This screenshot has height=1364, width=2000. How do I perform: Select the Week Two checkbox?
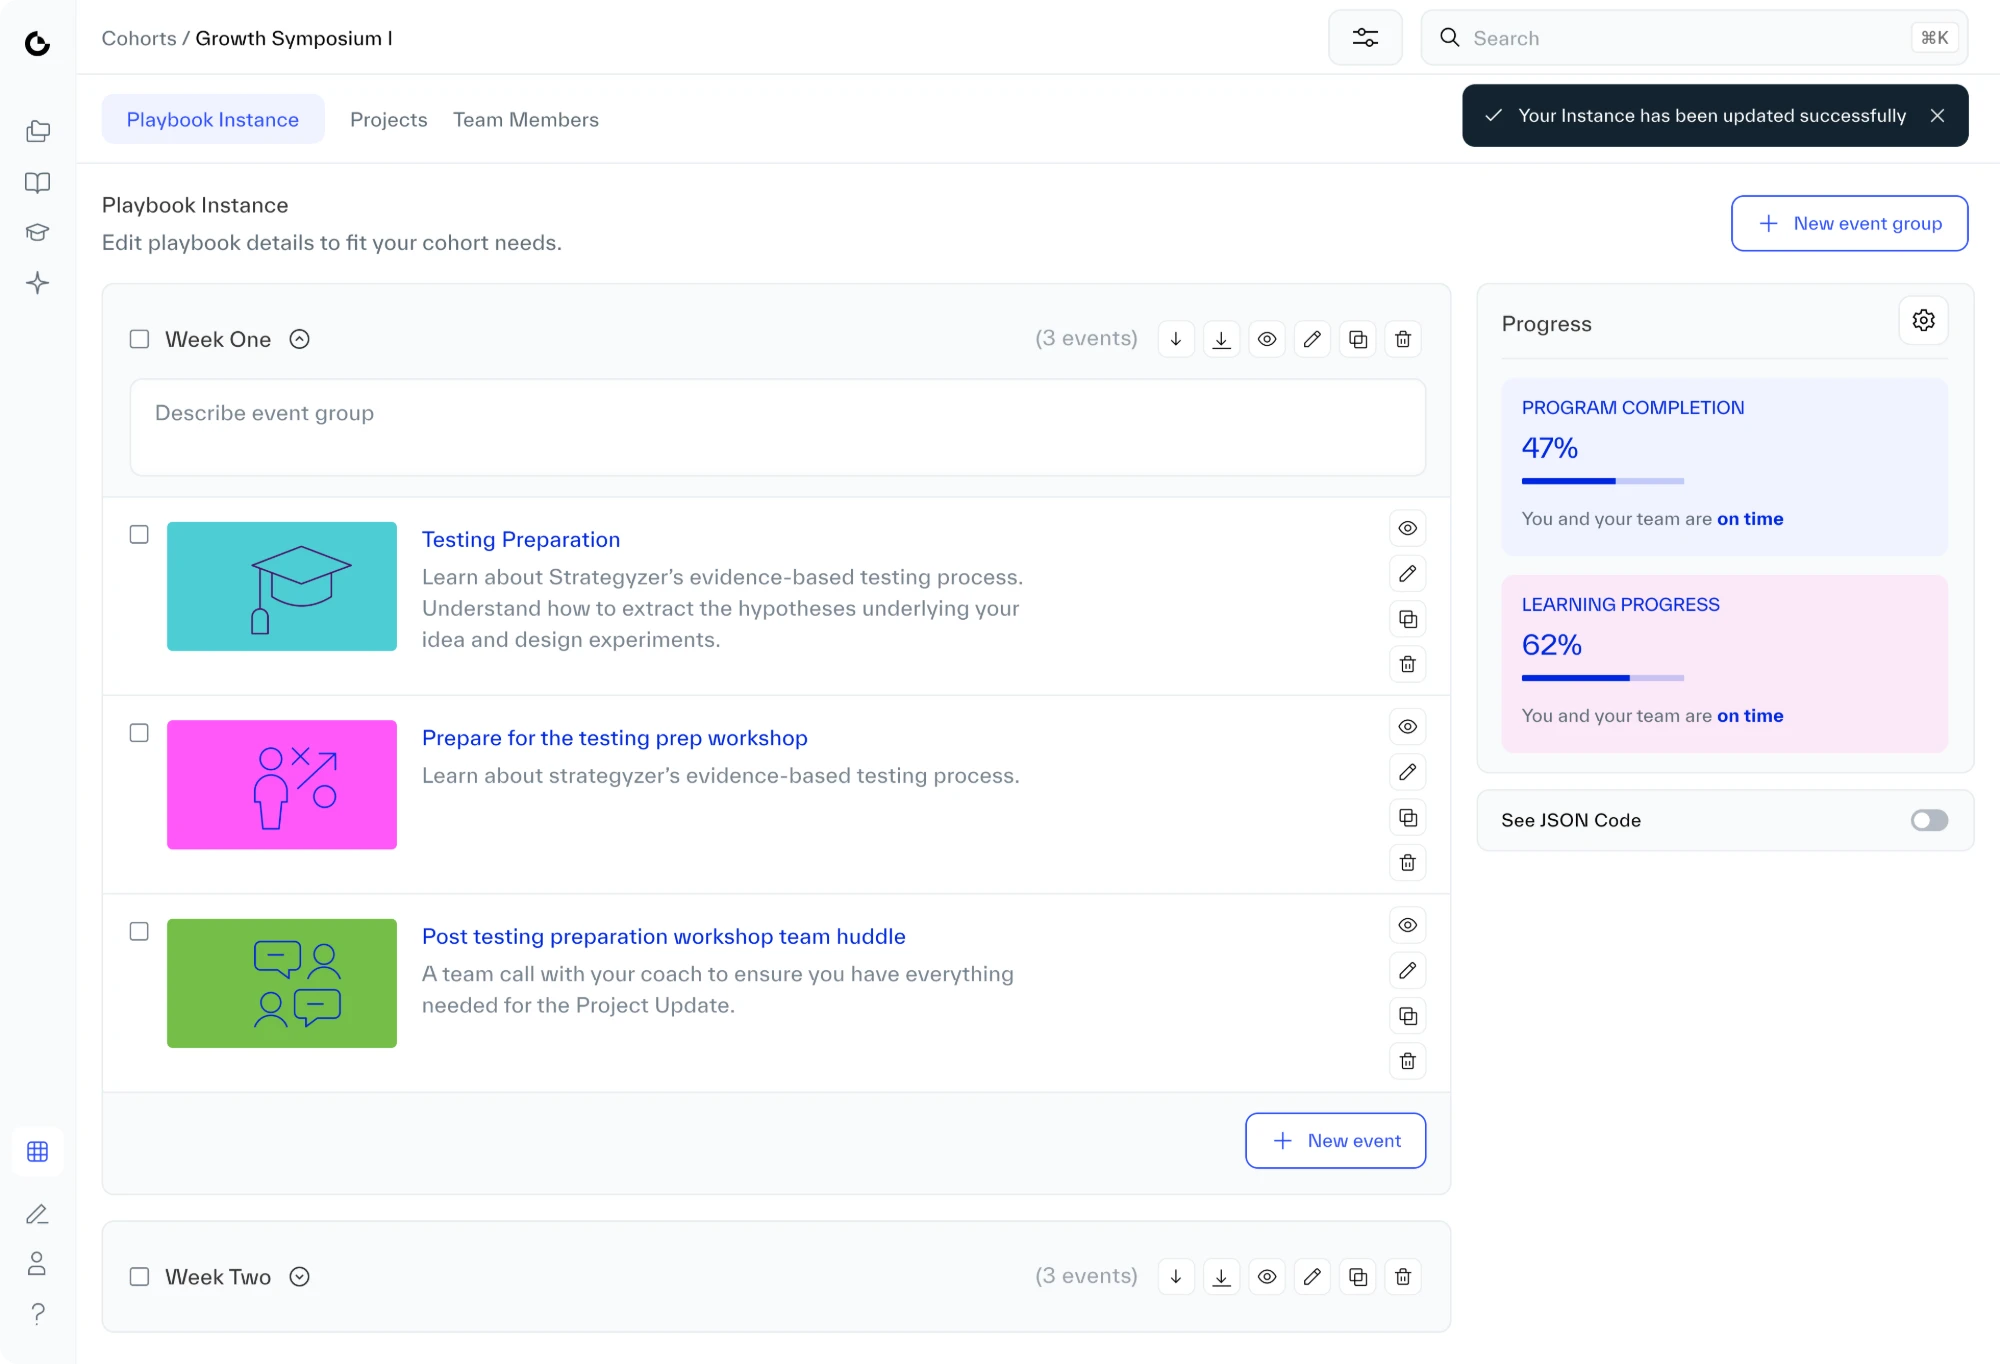click(x=140, y=1276)
